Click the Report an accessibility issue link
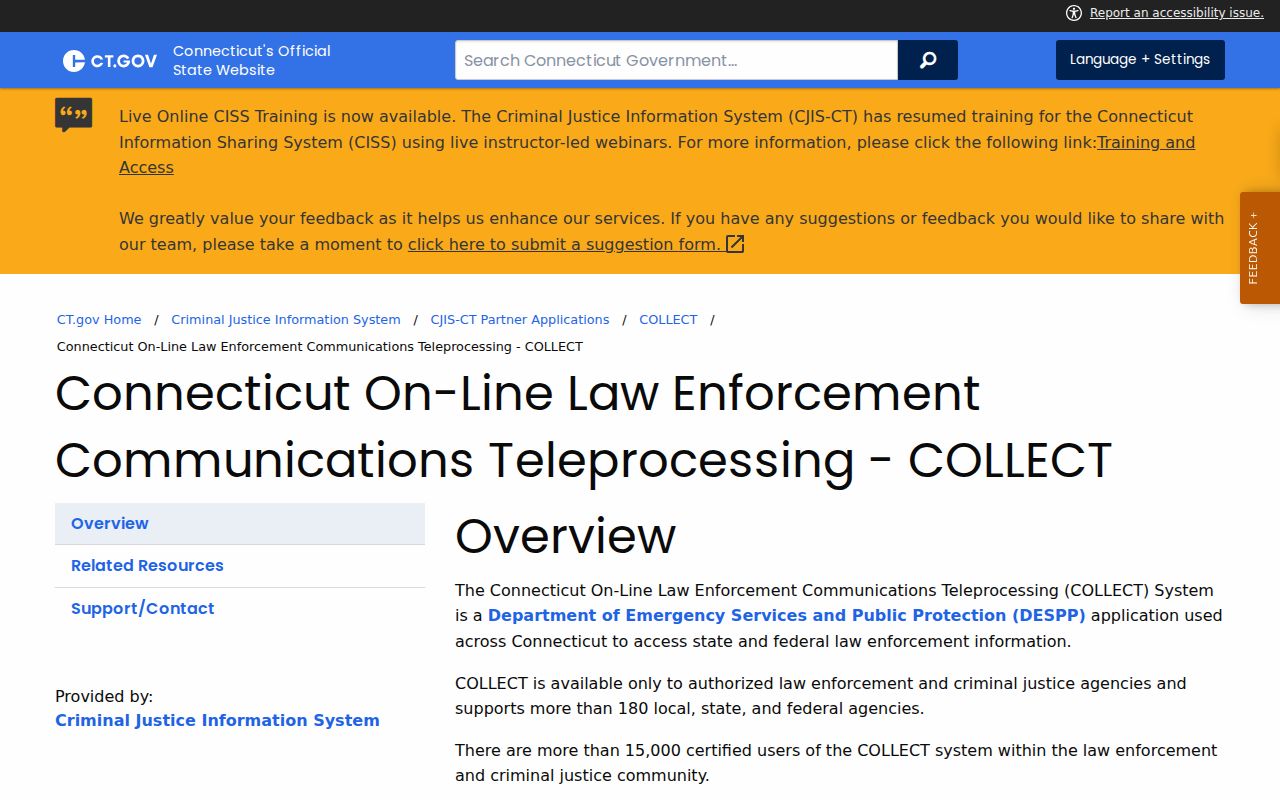 (x=1177, y=13)
